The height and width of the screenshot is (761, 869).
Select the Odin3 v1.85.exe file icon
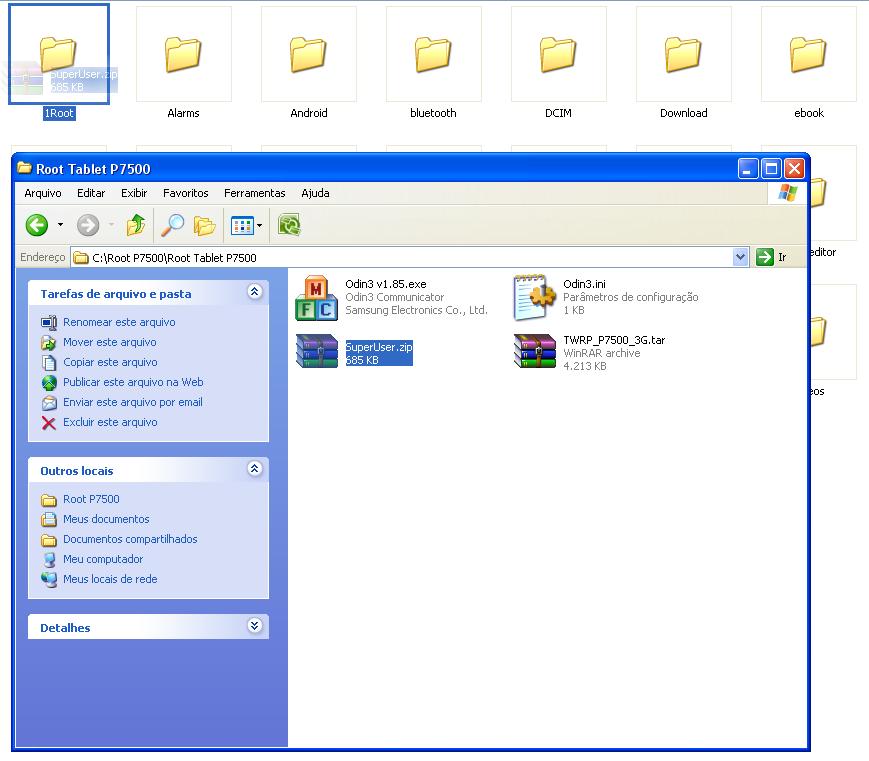pos(317,296)
